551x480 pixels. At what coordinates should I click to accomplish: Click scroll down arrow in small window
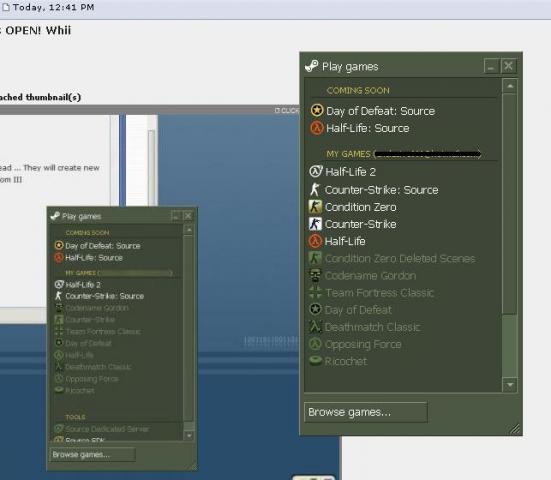click(x=189, y=435)
